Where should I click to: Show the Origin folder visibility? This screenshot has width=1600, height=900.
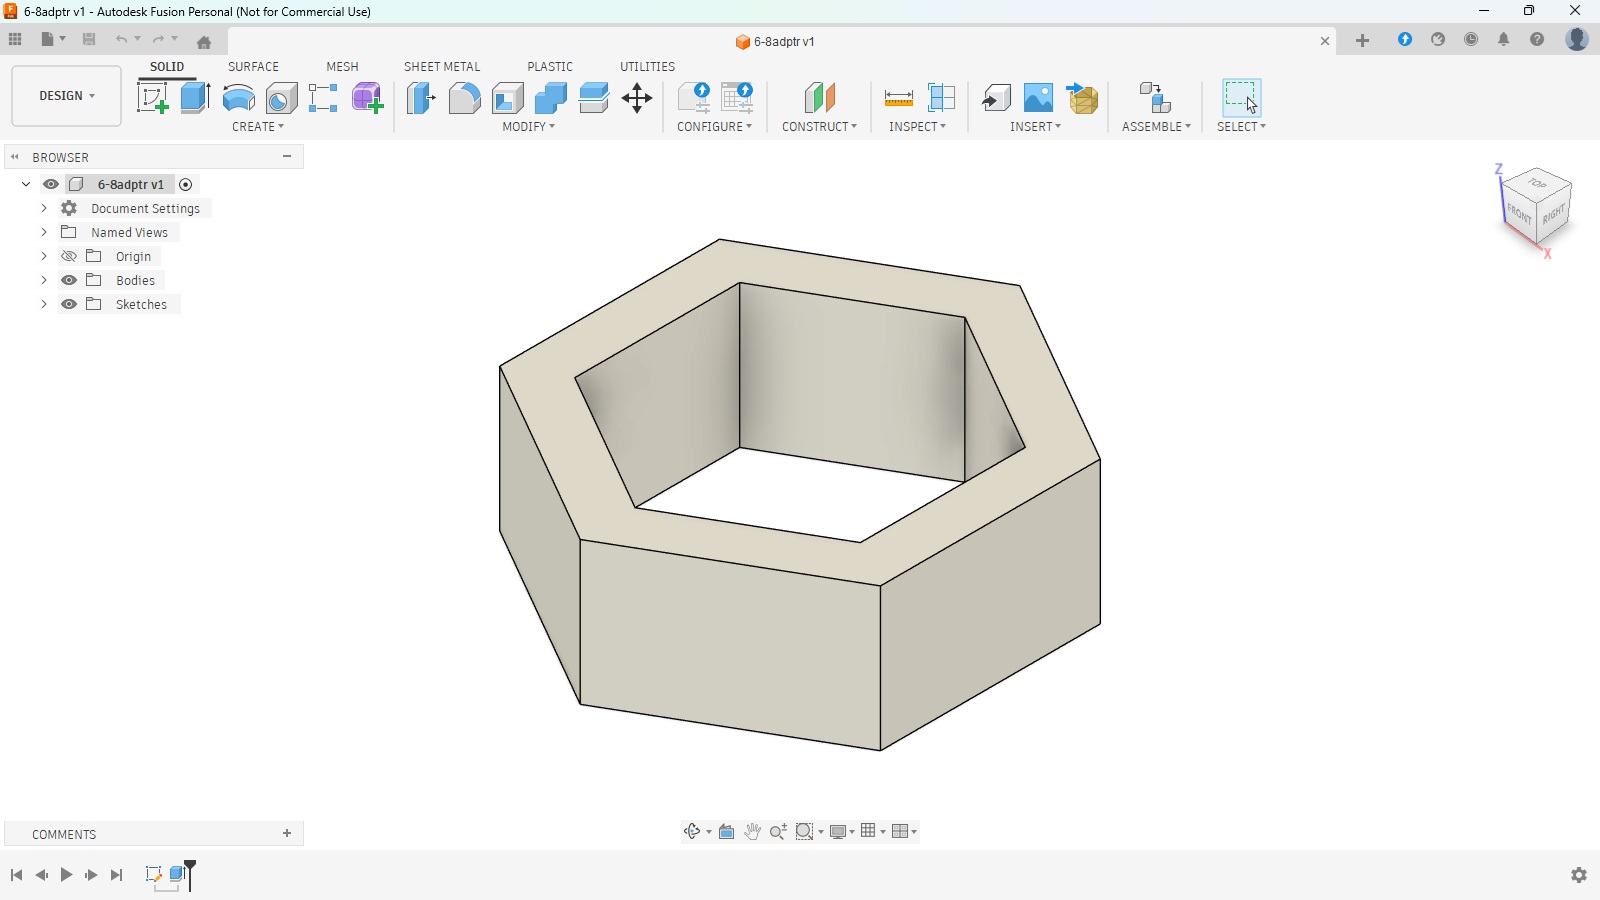[x=69, y=256]
